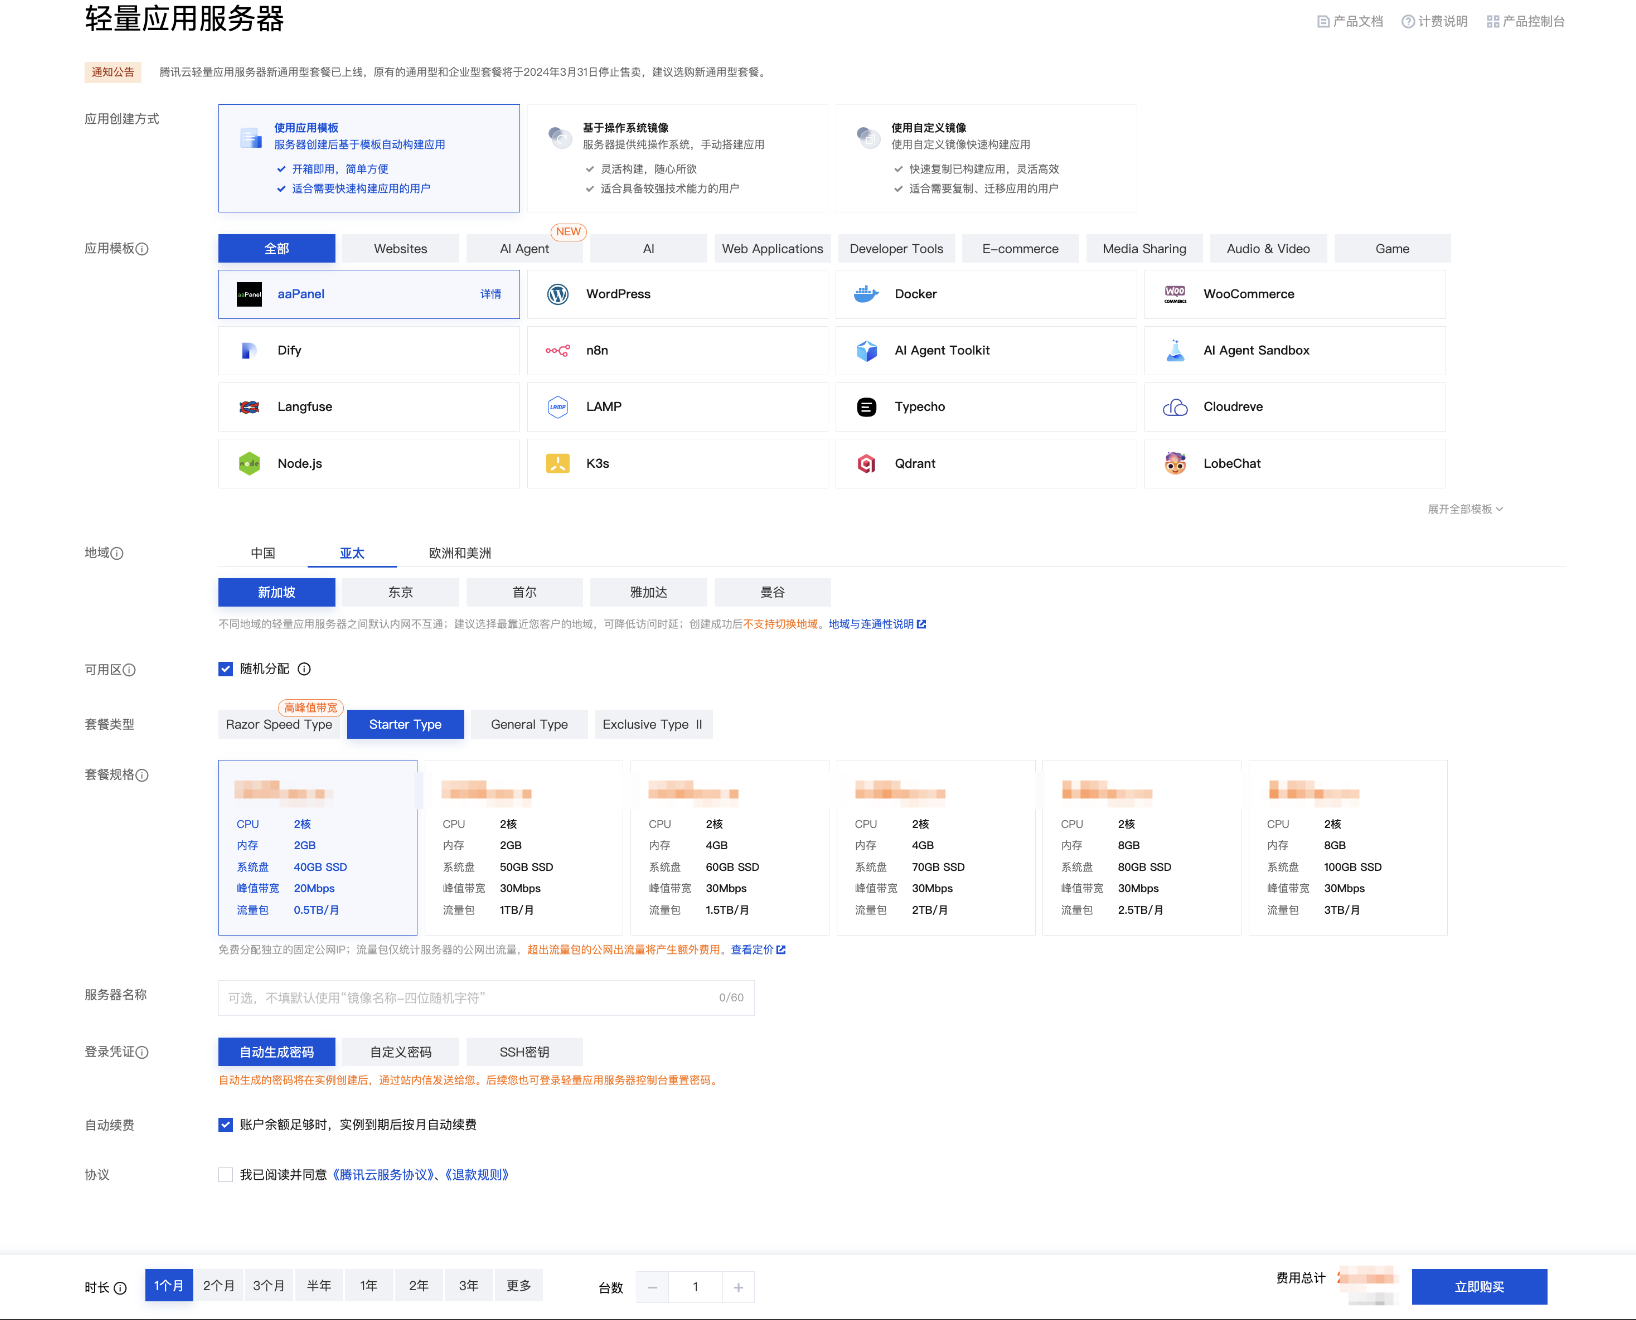The width and height of the screenshot is (1636, 1320).
Task: Show info tooltip for 套餐规格
Action: click(142, 775)
